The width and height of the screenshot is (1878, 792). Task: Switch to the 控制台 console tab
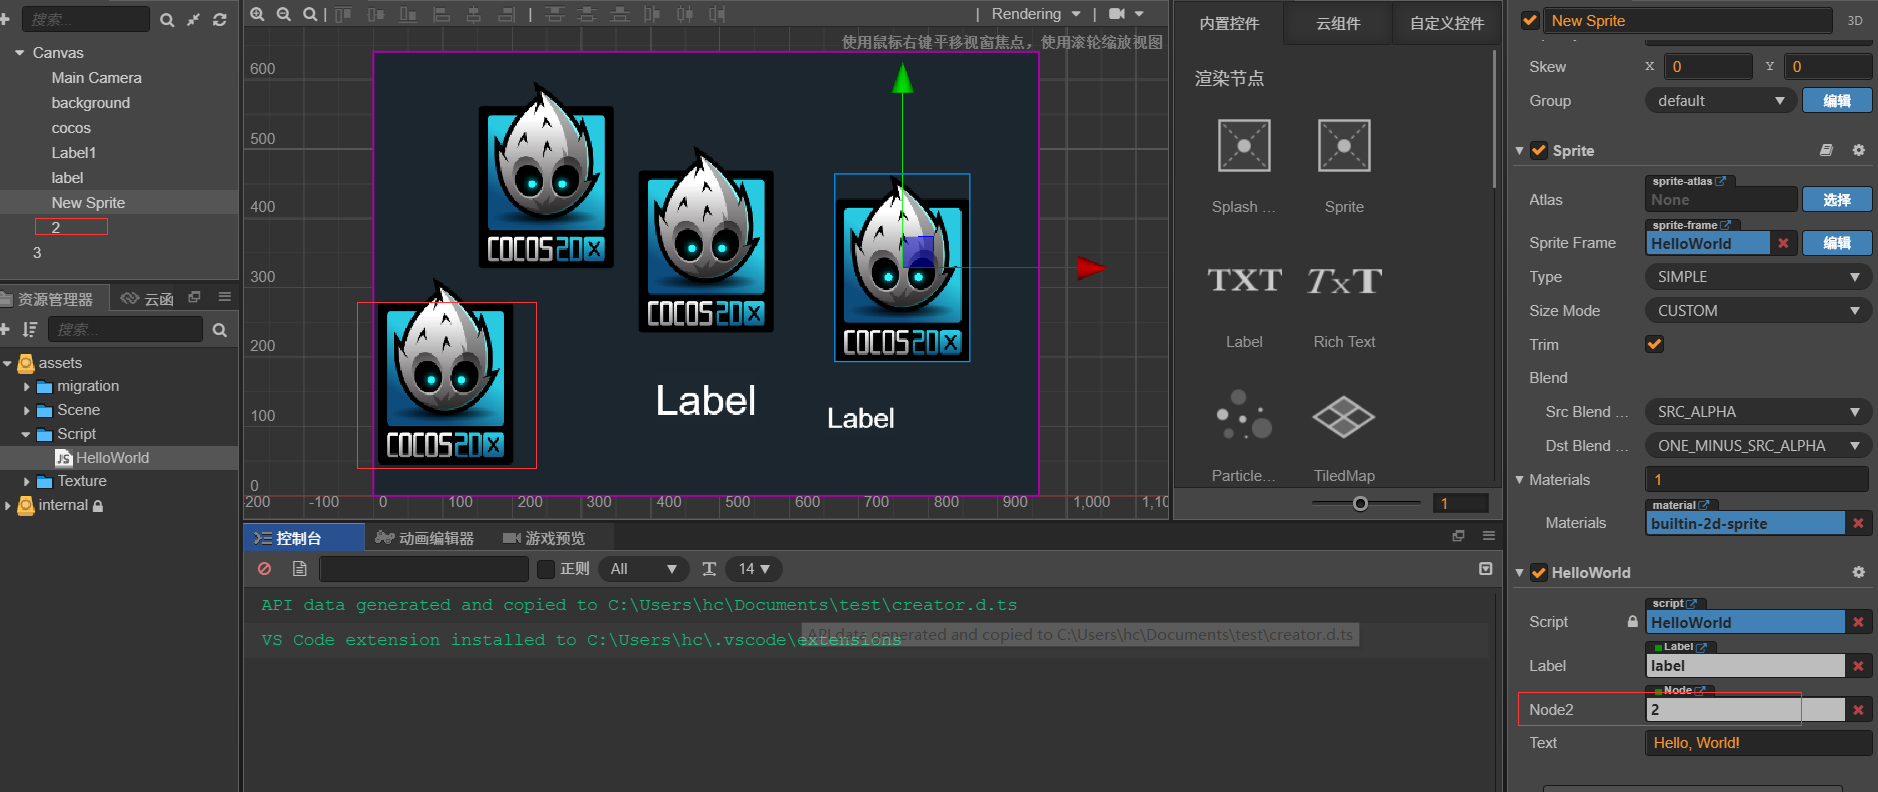pos(304,538)
